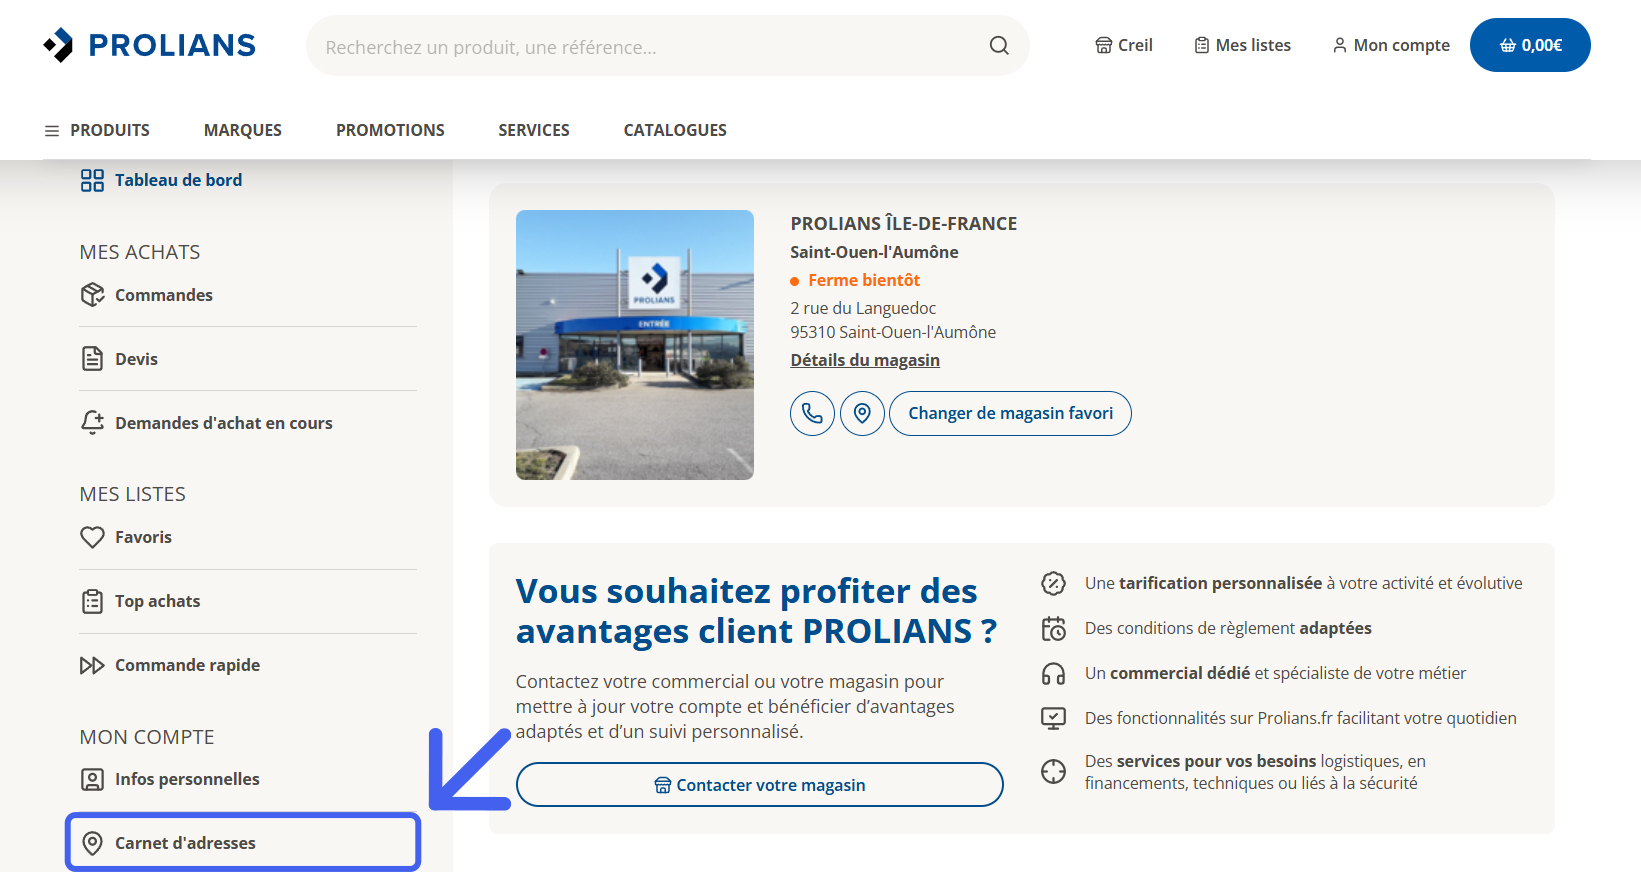Click the services pour vos besoins icon

click(x=1054, y=771)
